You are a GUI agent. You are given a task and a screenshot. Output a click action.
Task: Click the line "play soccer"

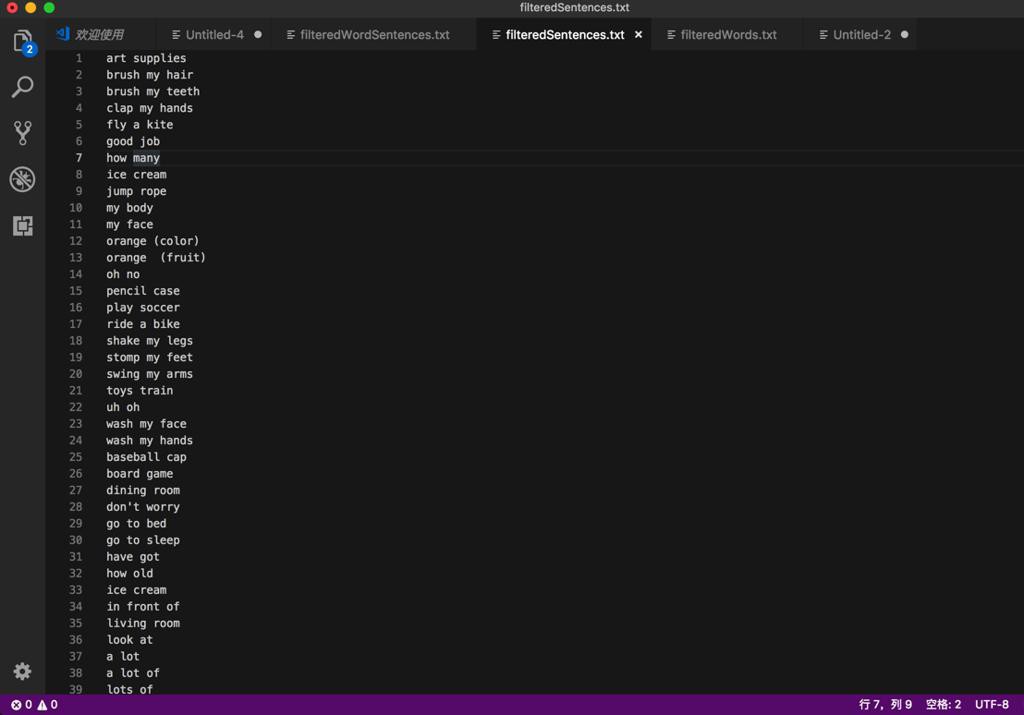click(x=143, y=308)
